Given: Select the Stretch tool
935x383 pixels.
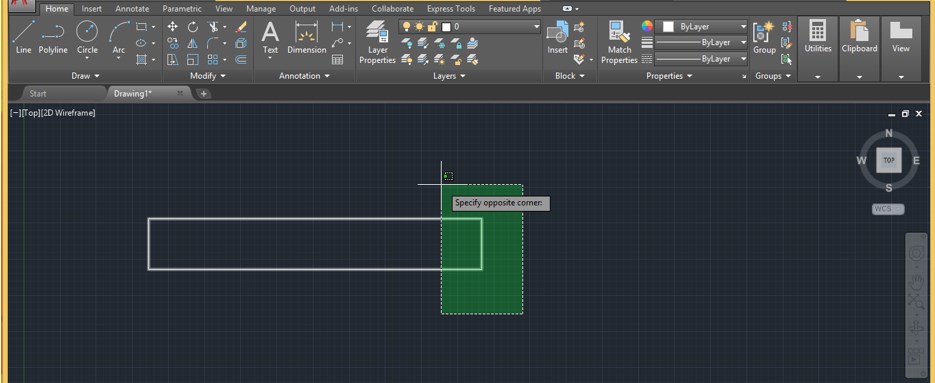Looking at the screenshot, I should (x=172, y=59).
